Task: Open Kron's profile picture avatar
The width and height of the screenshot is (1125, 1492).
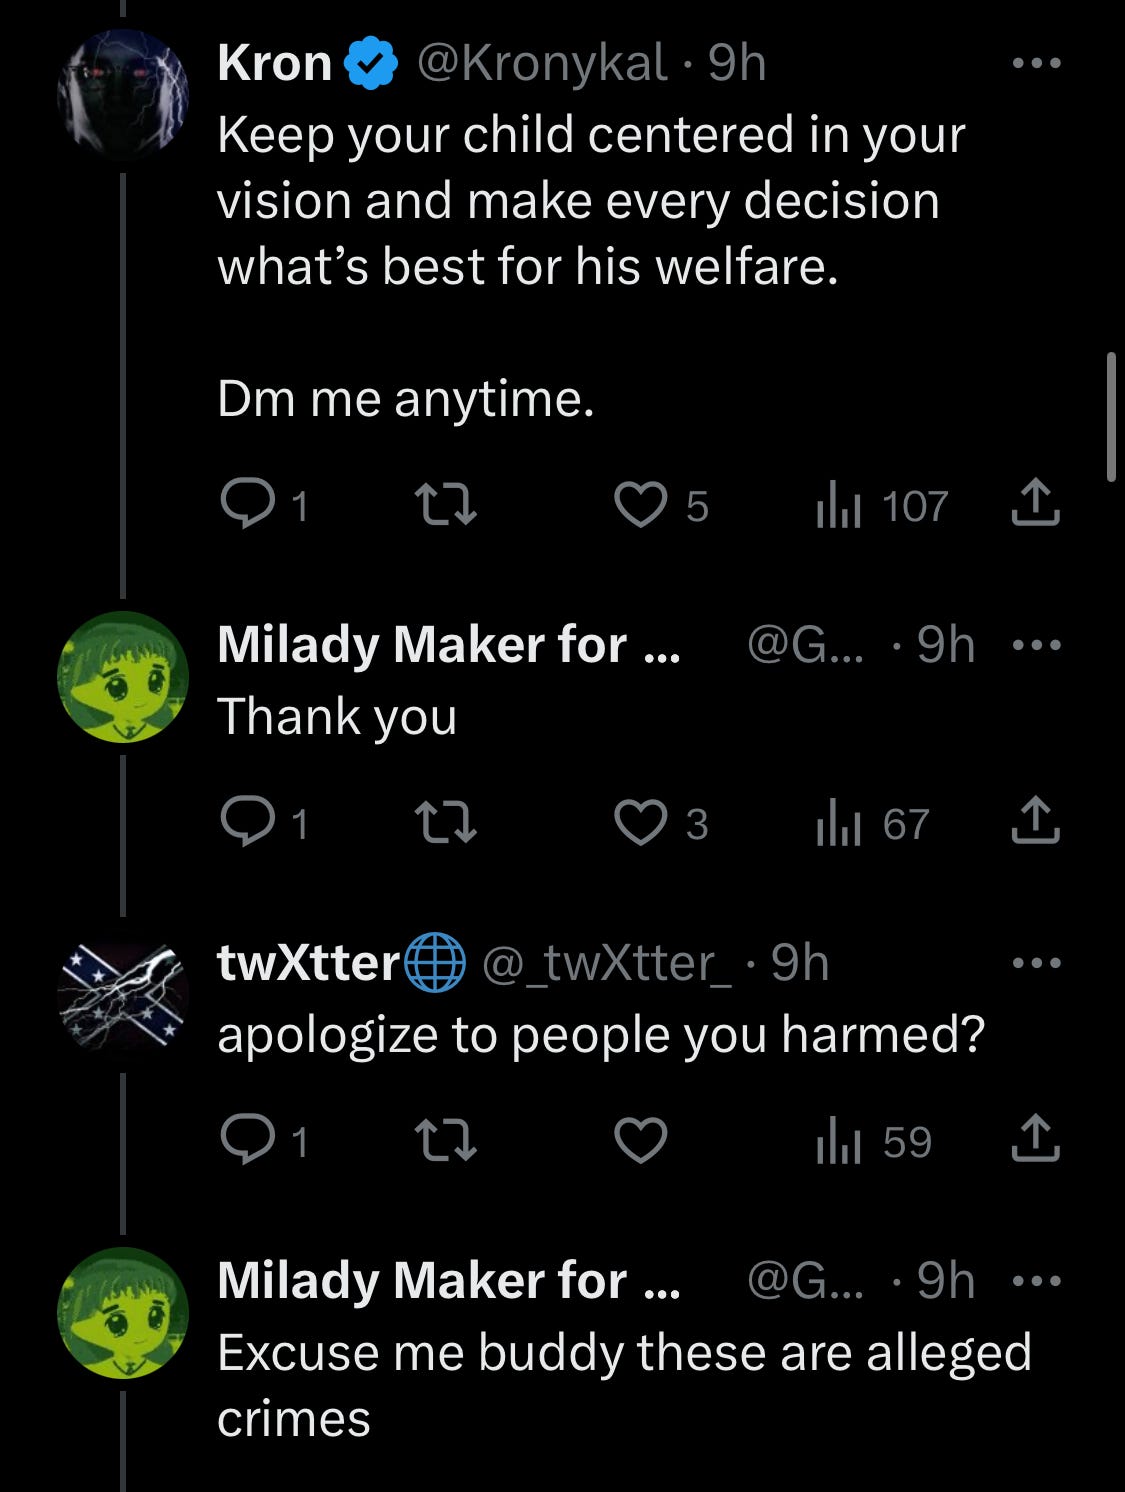Action: click(x=123, y=95)
